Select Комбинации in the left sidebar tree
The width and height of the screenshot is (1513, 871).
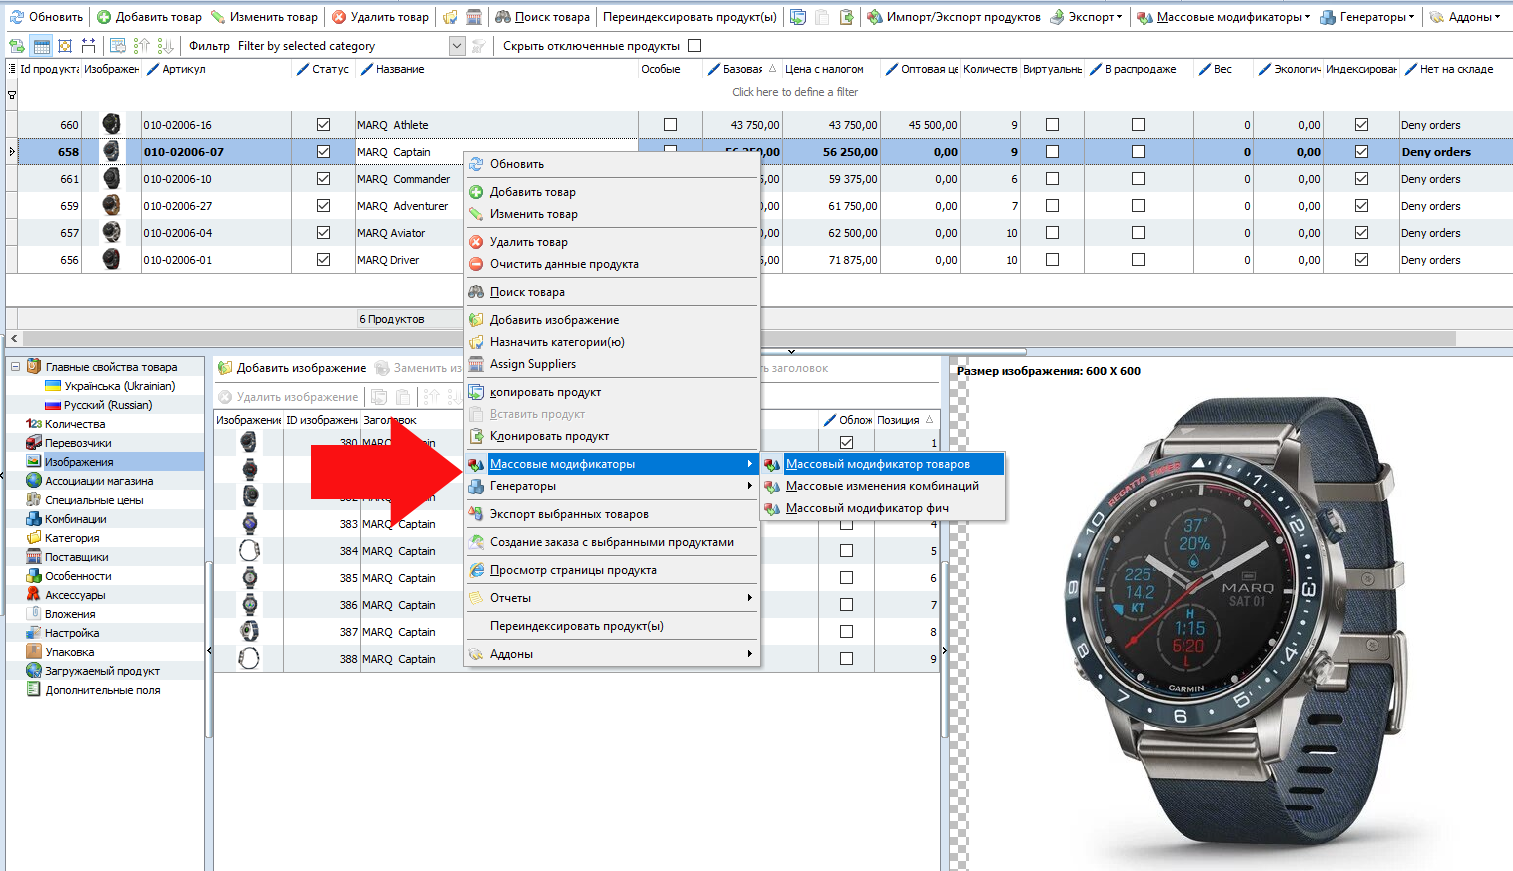point(75,519)
